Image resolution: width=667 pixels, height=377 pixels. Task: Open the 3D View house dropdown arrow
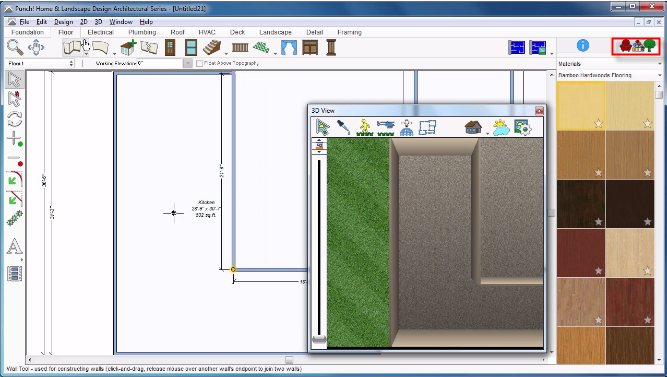pos(487,133)
